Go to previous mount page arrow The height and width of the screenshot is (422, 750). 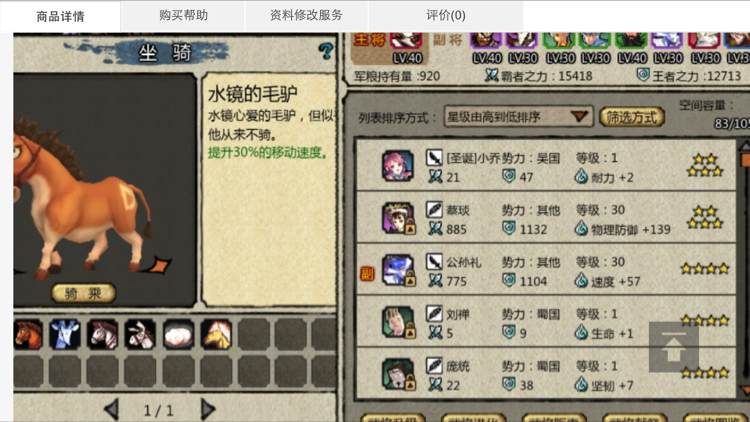click(x=111, y=410)
